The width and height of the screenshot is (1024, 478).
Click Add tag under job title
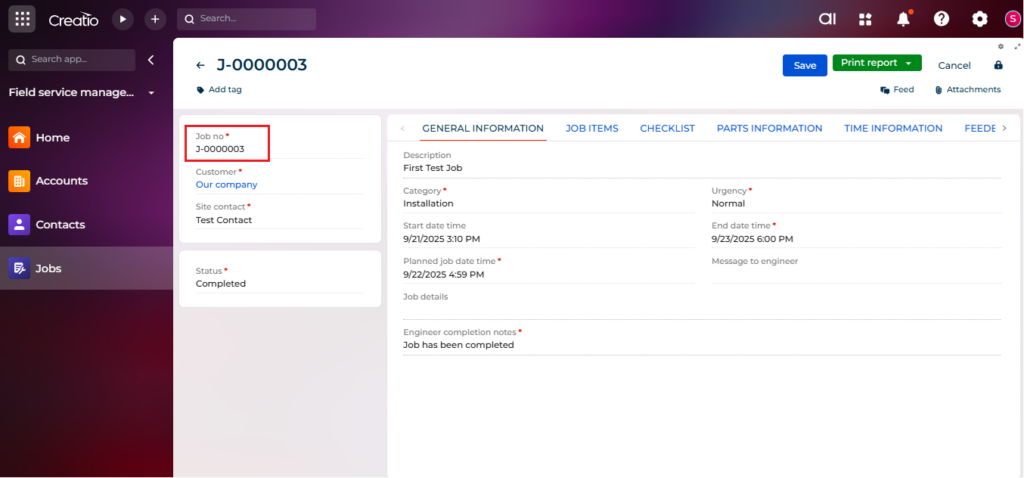tap(224, 90)
